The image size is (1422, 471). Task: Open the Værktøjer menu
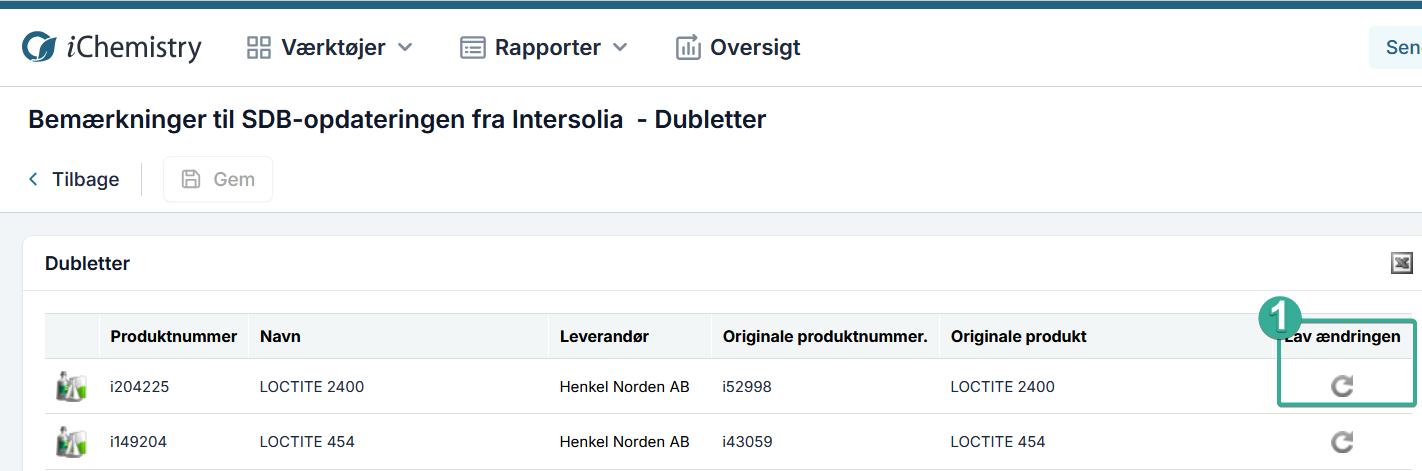(329, 47)
